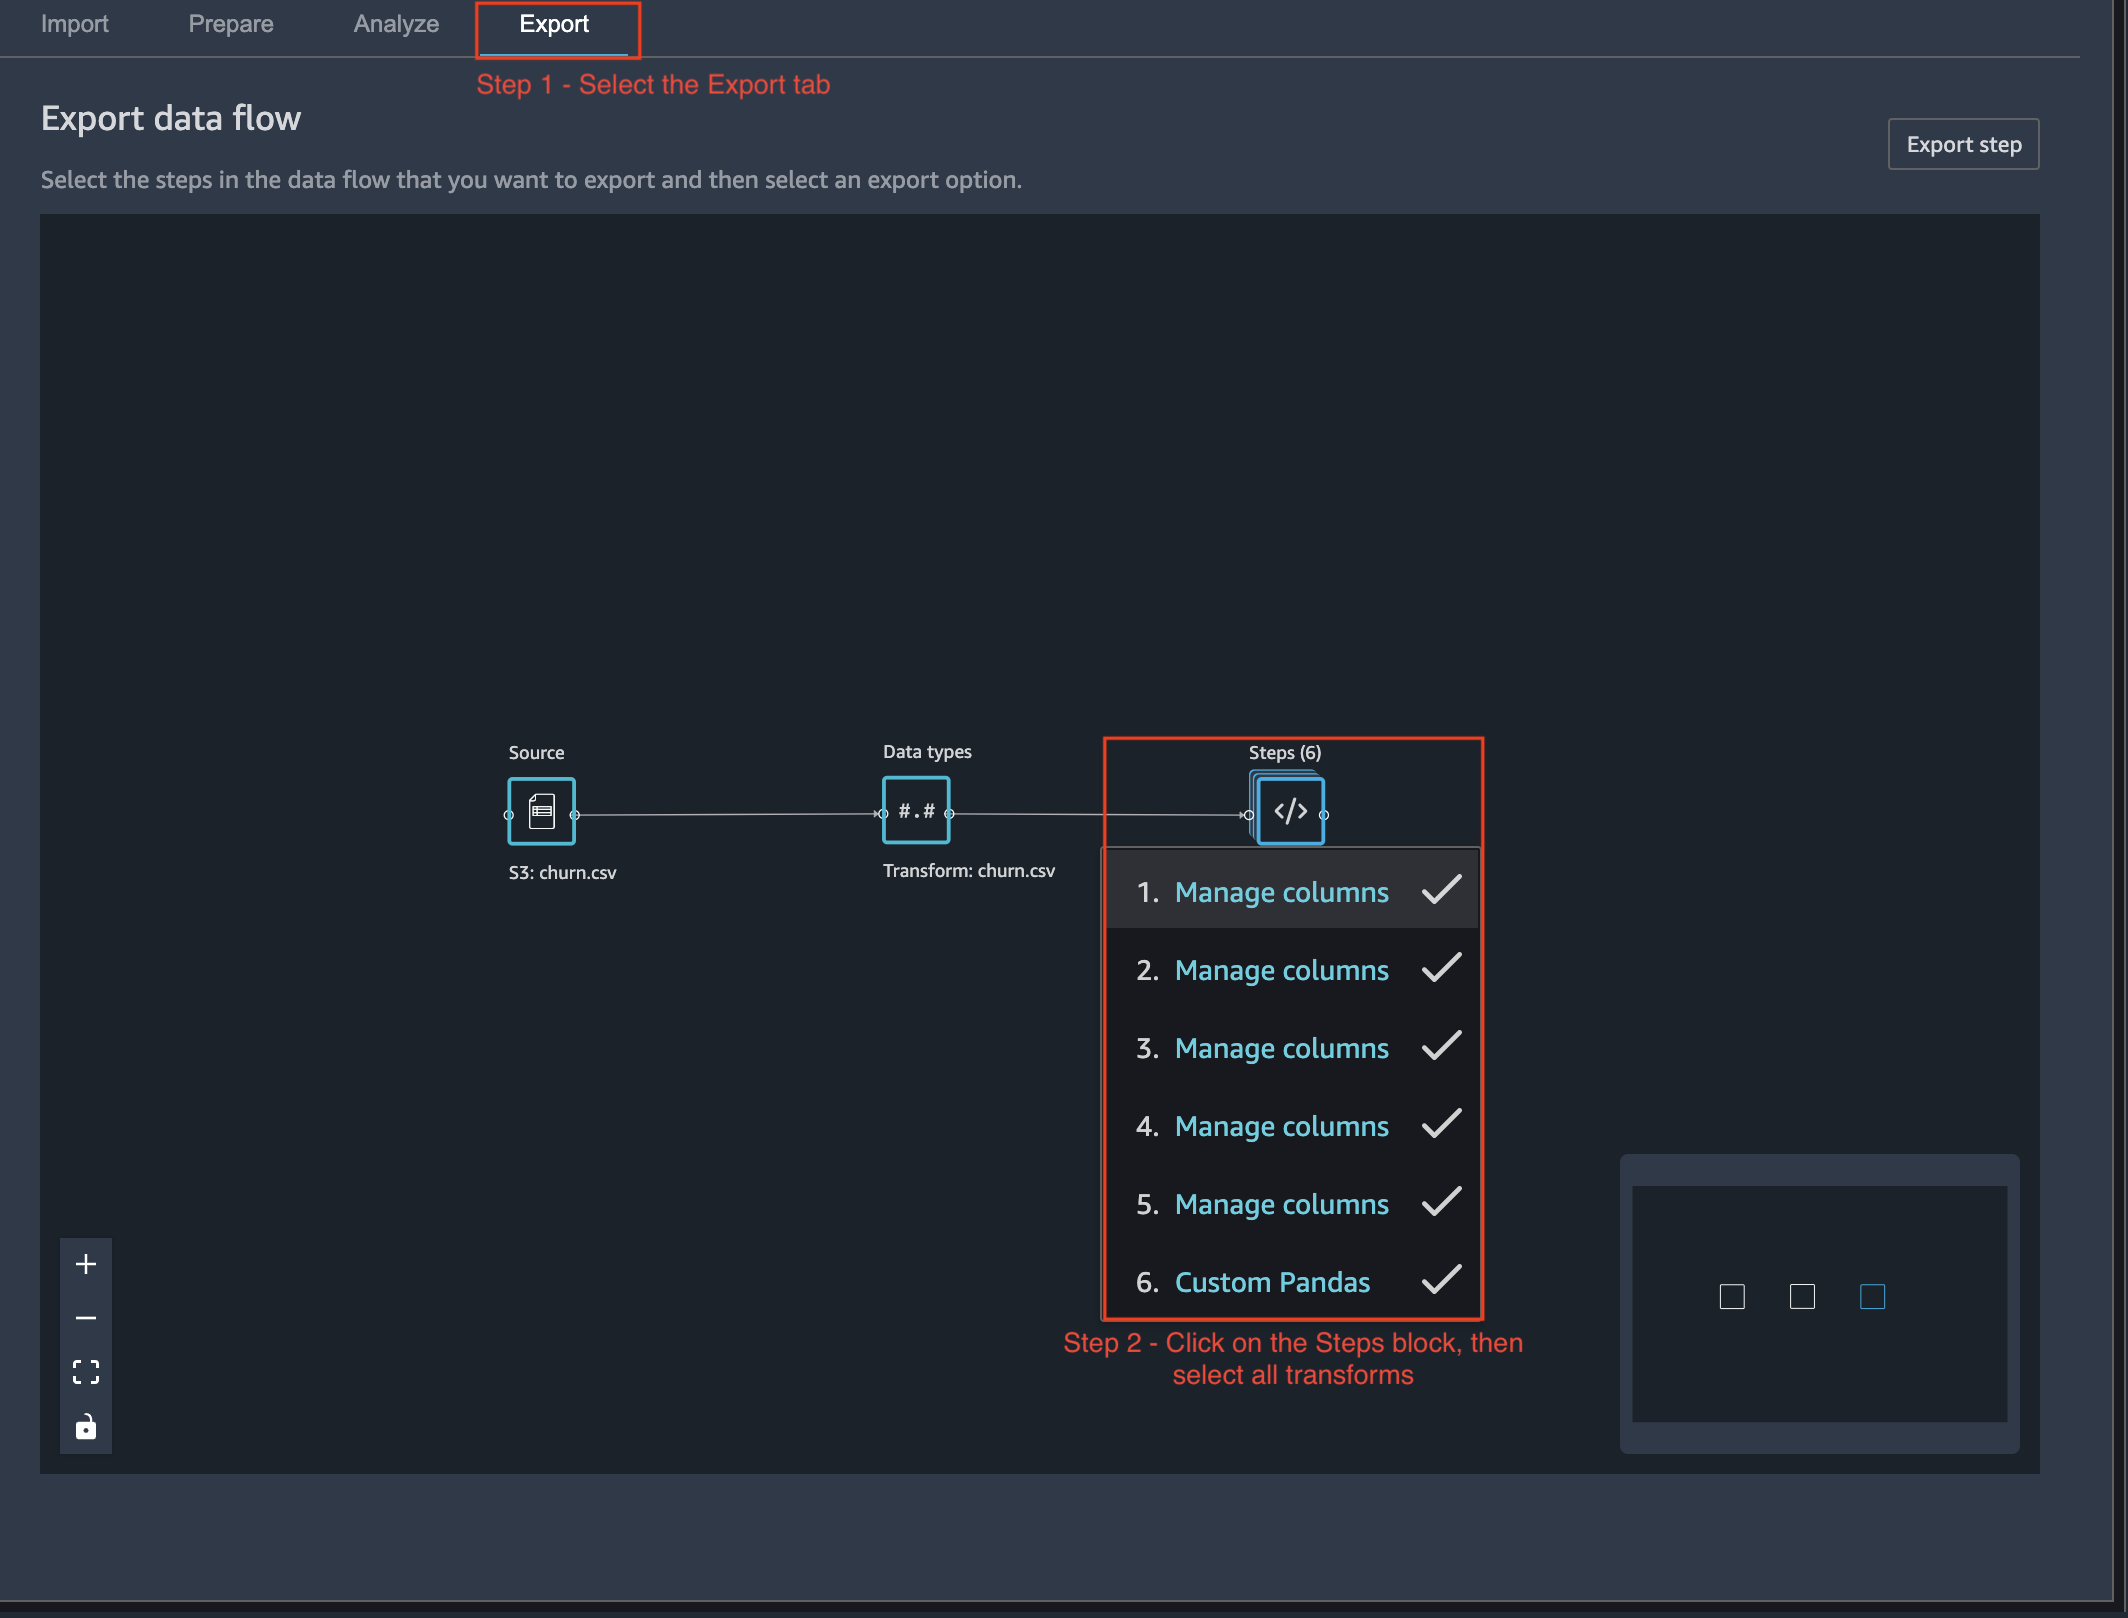Click the Export data flow heading

[171, 118]
